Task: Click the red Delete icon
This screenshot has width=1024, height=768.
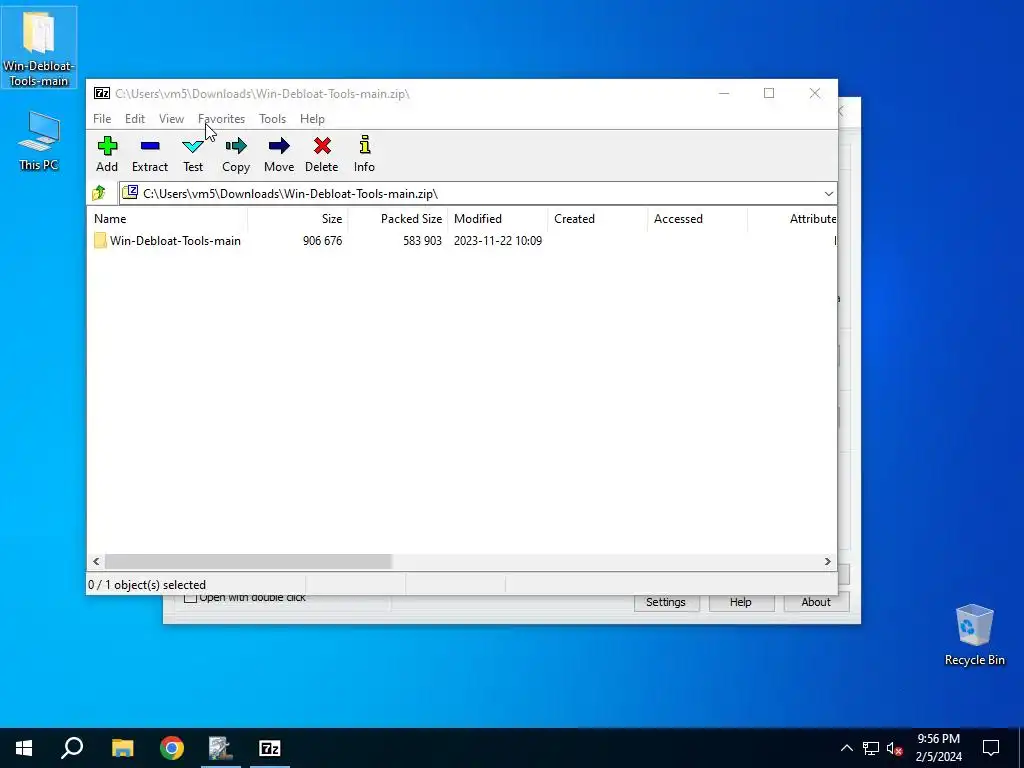Action: click(x=322, y=145)
